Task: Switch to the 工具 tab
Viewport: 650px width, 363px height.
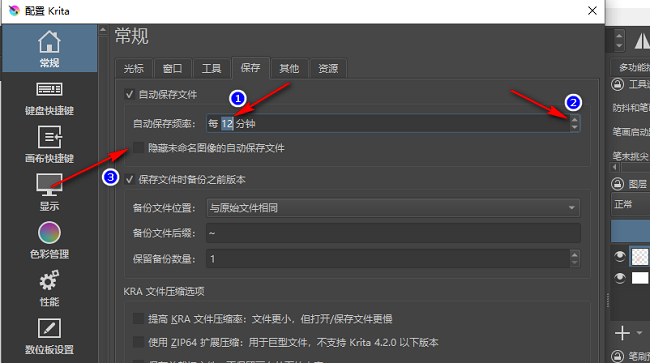Action: tap(211, 68)
